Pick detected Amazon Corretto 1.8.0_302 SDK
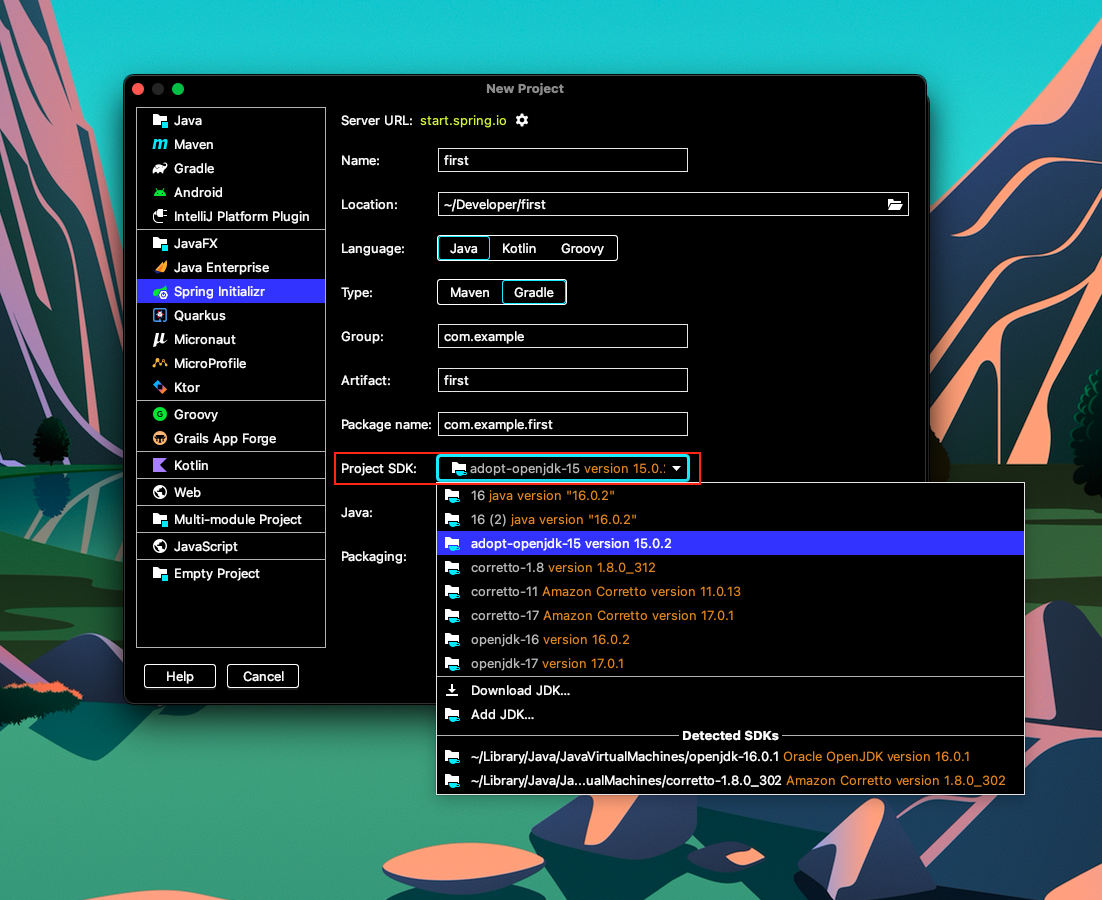The height and width of the screenshot is (900, 1102). [x=730, y=781]
